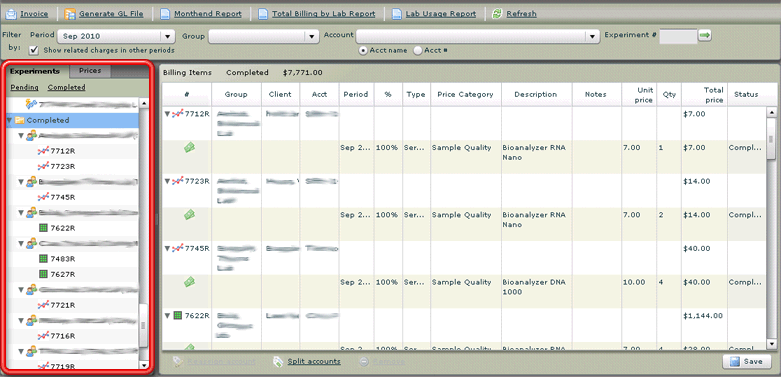
Task: Click the Monthend Report link
Action: pyautogui.click(x=208, y=14)
